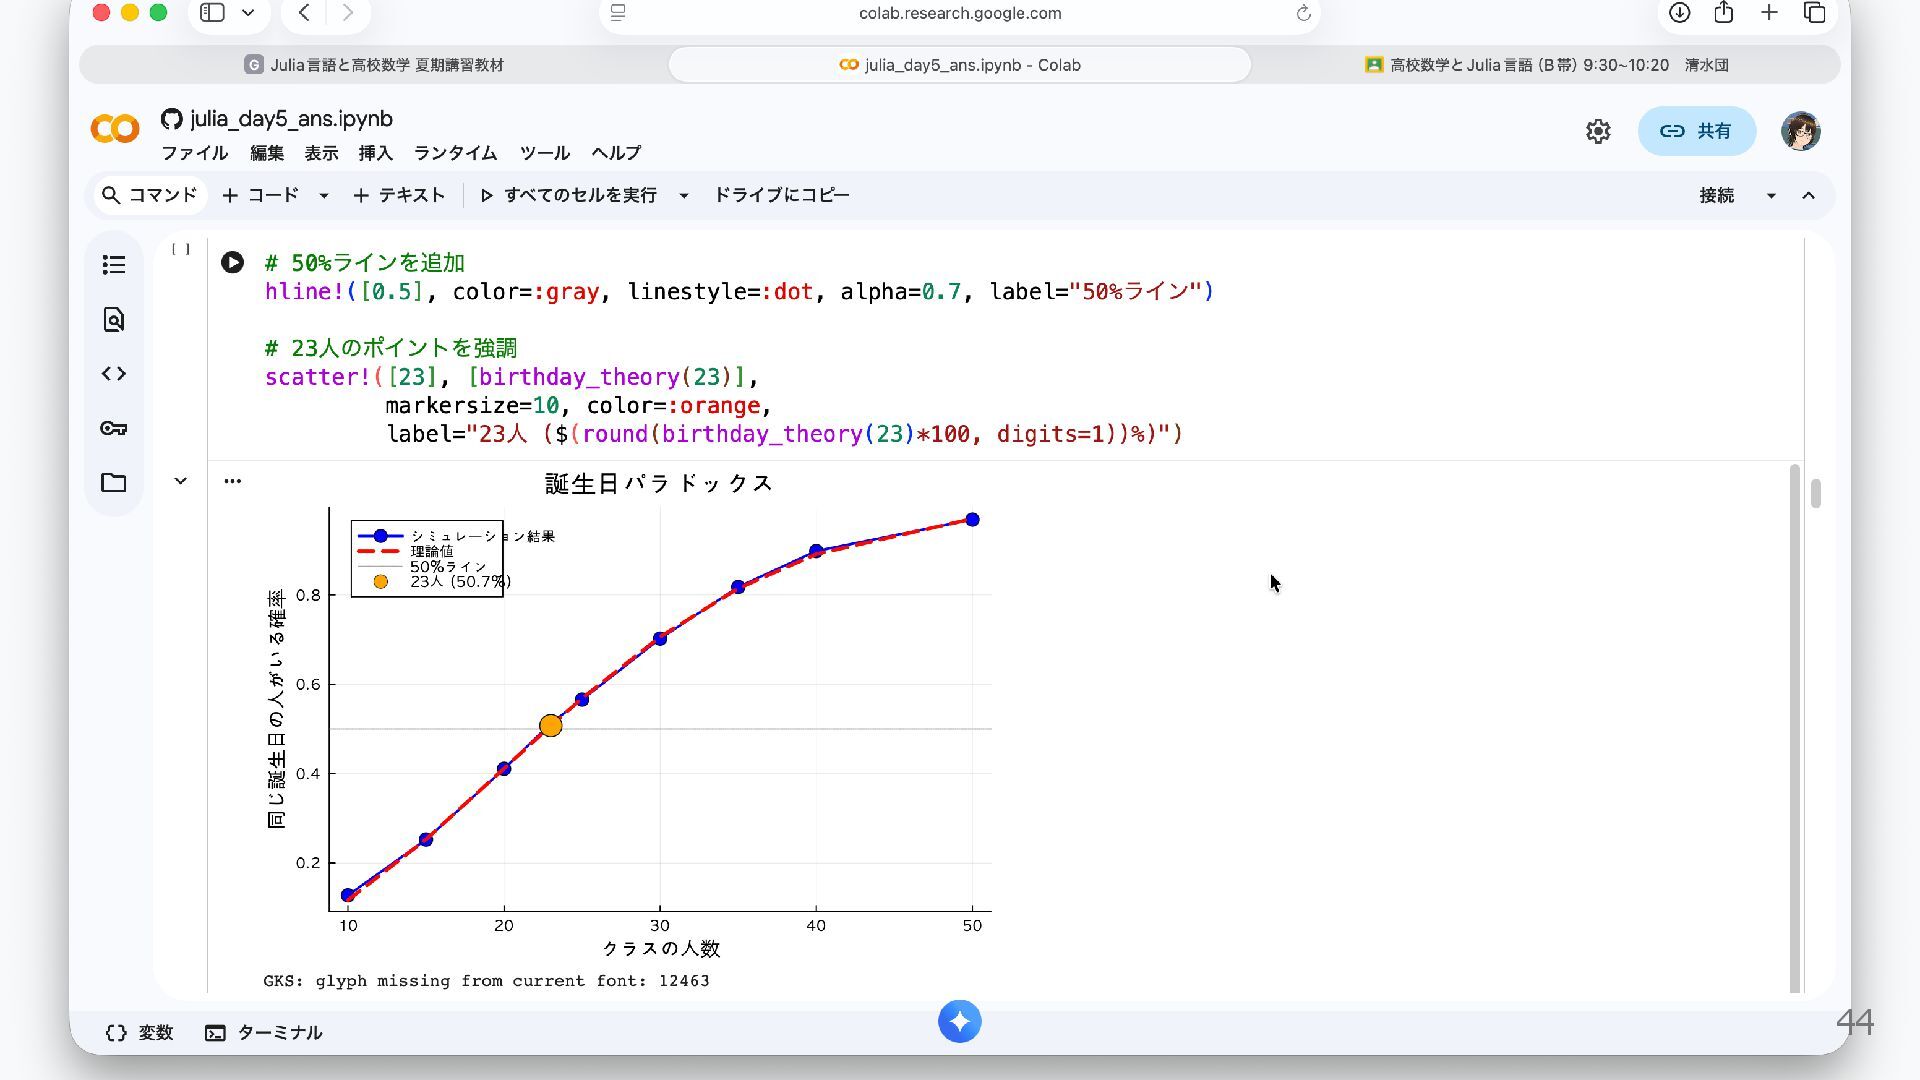The height and width of the screenshot is (1080, 1920).
Task: Open the ターミナル panel
Action: 264,1032
